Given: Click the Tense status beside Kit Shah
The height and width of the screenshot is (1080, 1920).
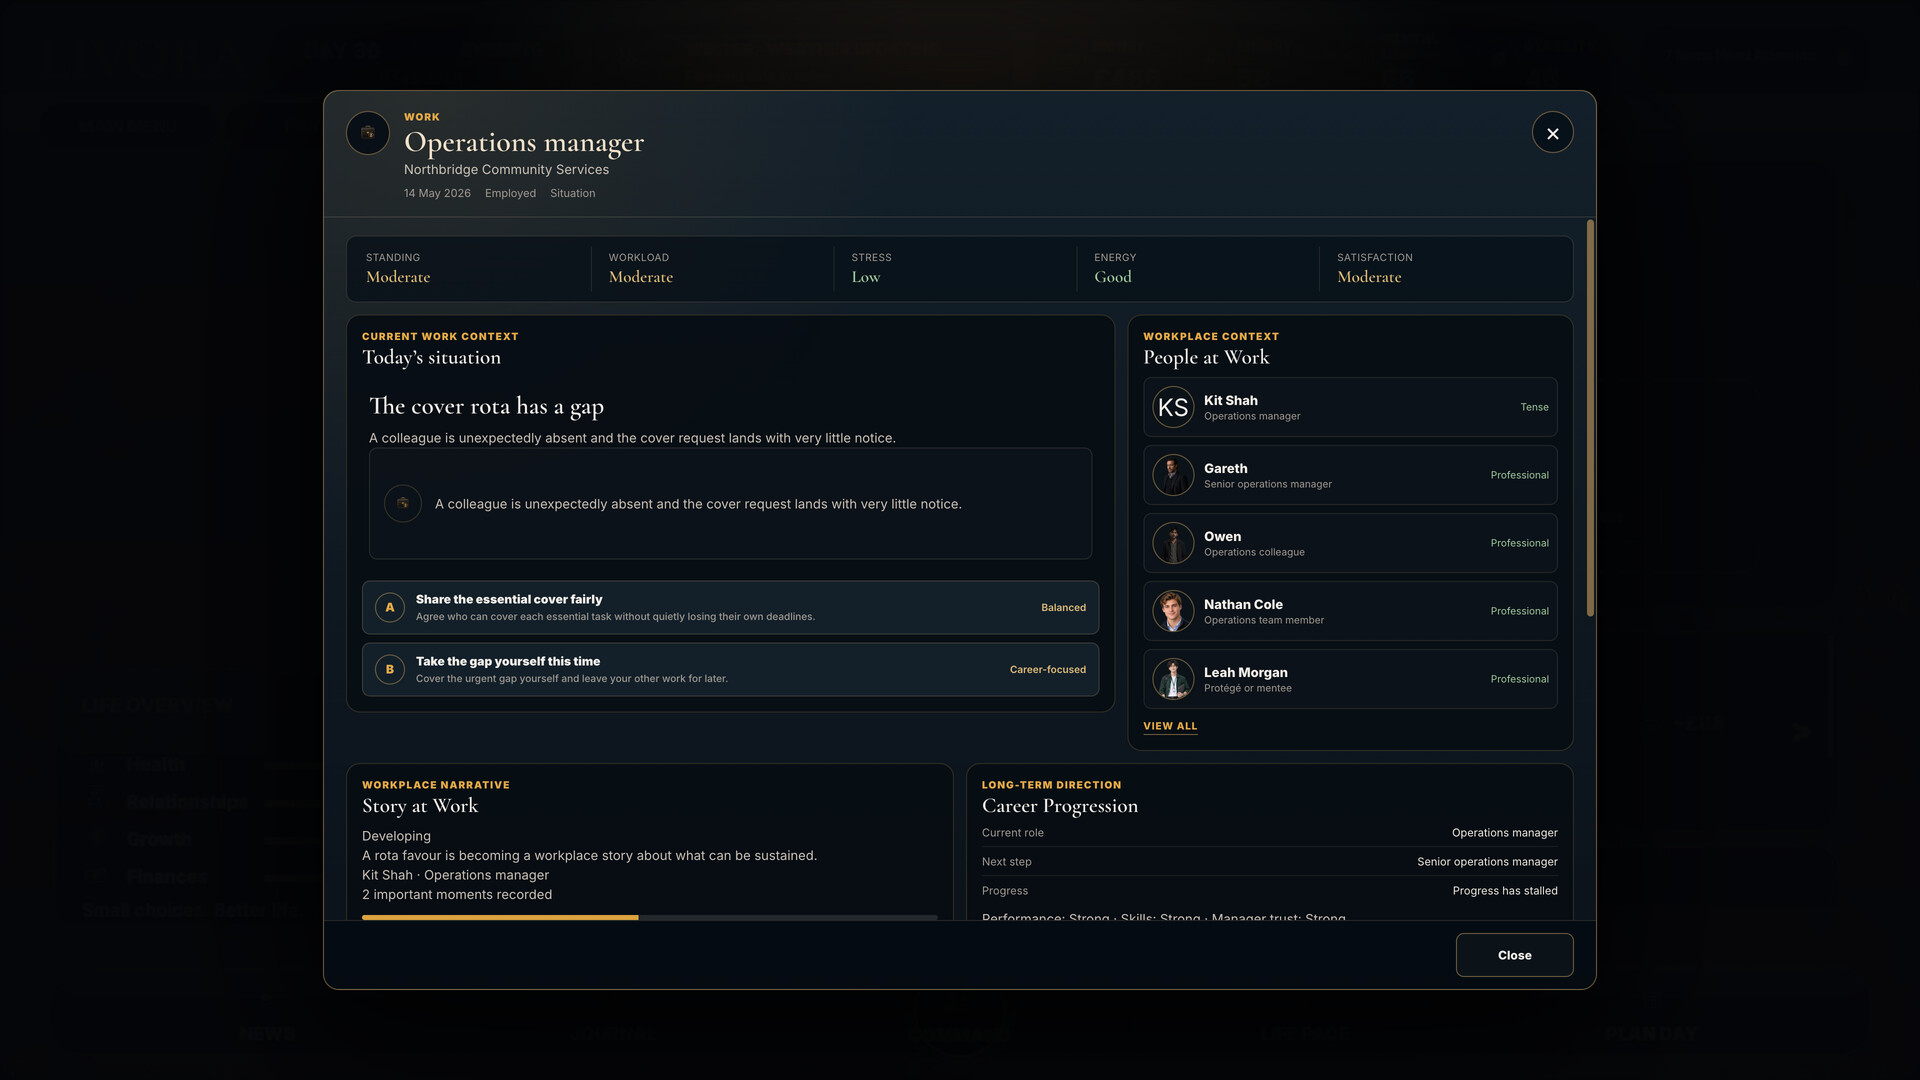Looking at the screenshot, I should coord(1534,407).
